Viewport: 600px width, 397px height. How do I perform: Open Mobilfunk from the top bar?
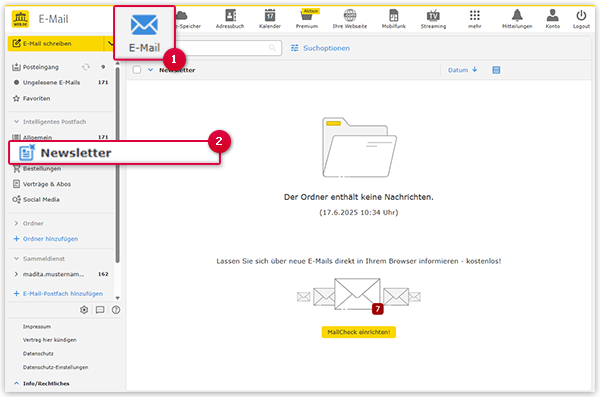[x=393, y=19]
